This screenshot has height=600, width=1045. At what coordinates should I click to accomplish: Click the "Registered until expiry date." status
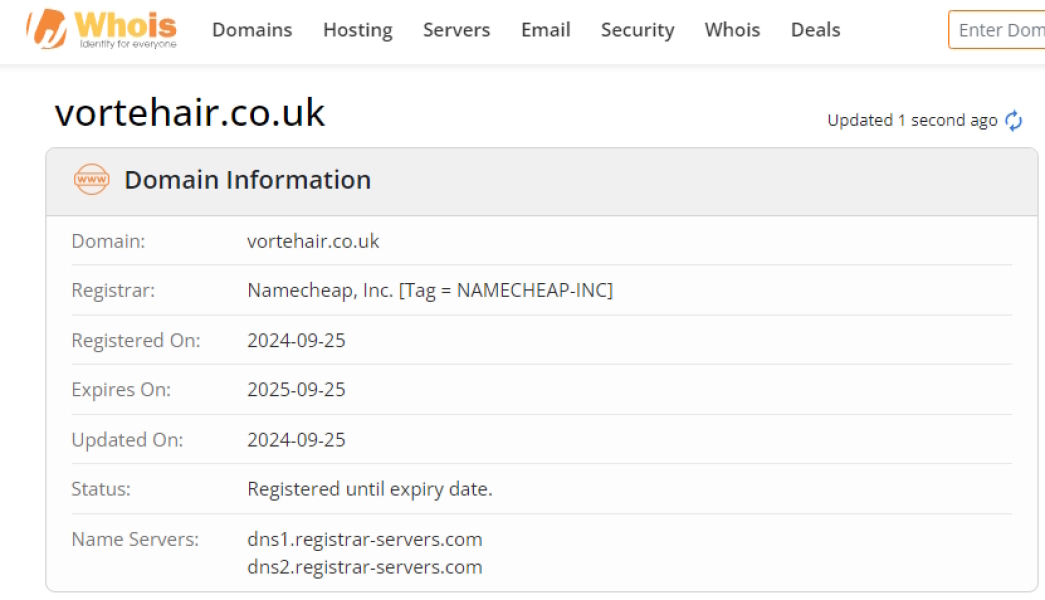click(369, 490)
